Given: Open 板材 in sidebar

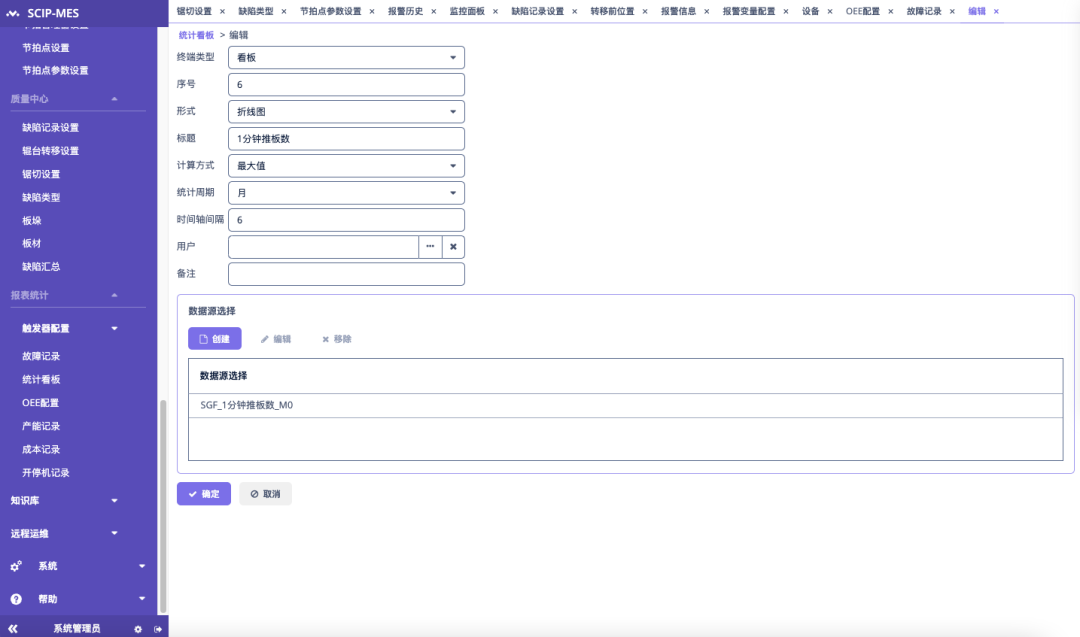Looking at the screenshot, I should click(x=32, y=243).
